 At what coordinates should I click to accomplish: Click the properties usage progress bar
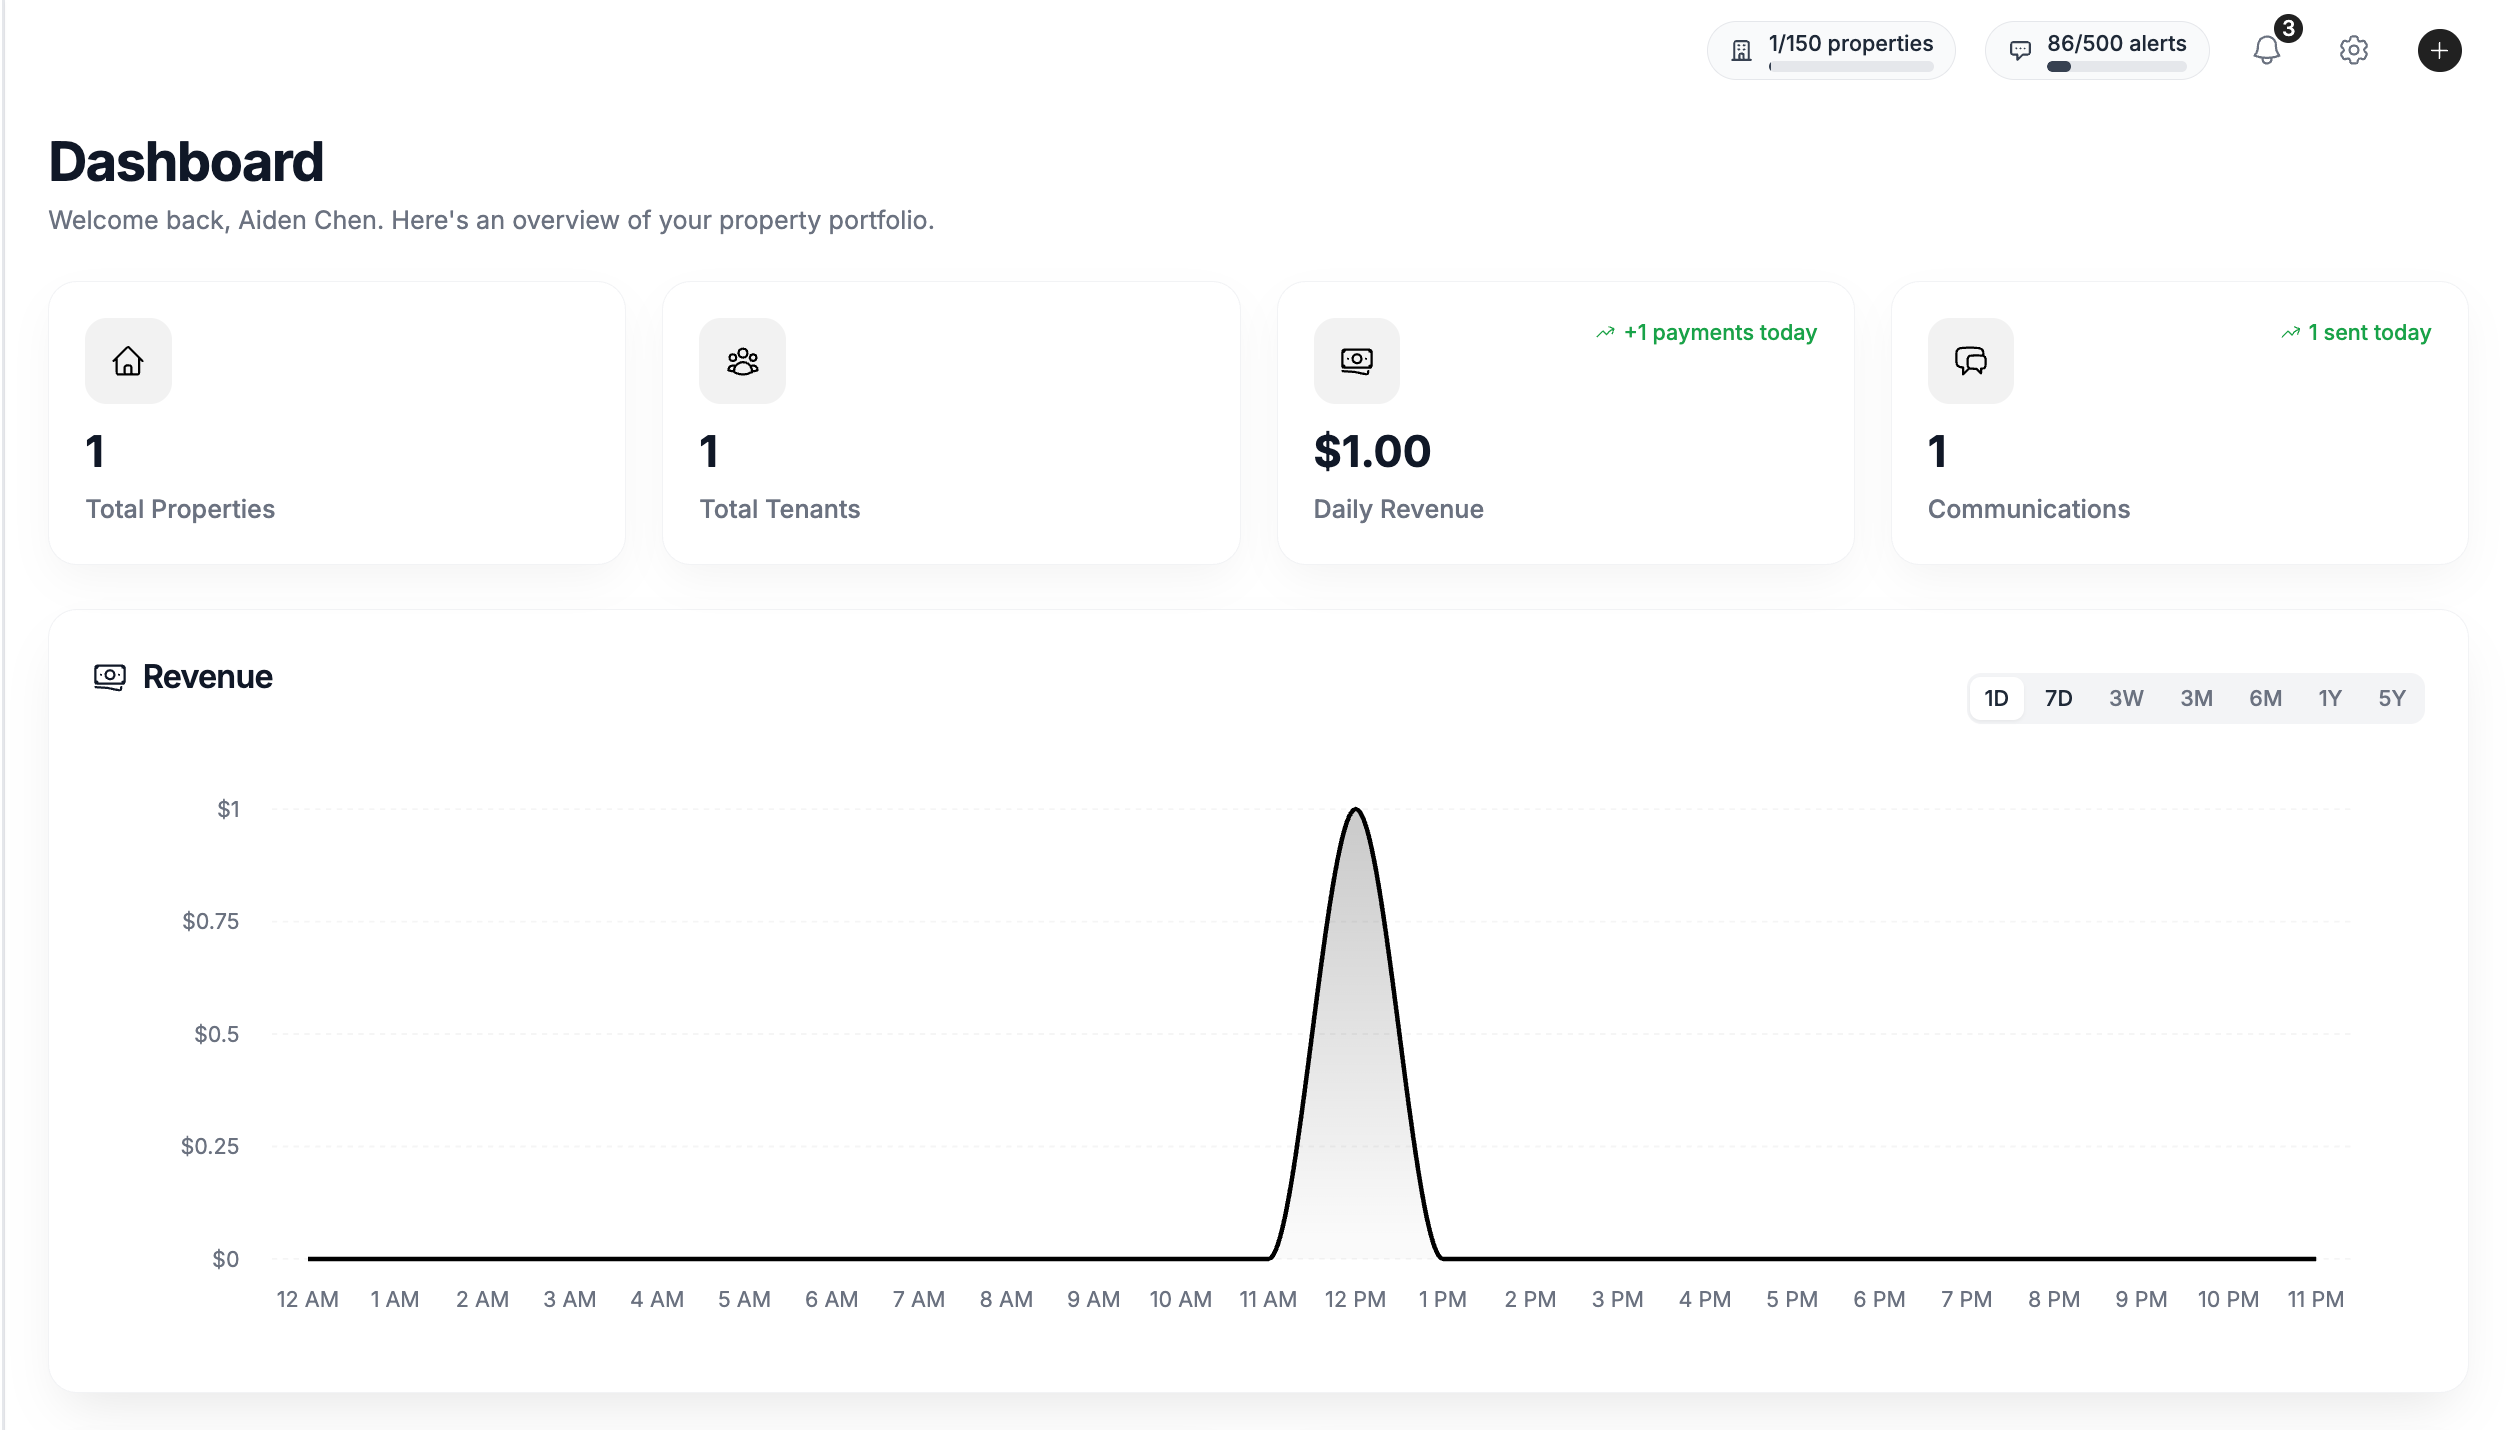tap(1850, 67)
